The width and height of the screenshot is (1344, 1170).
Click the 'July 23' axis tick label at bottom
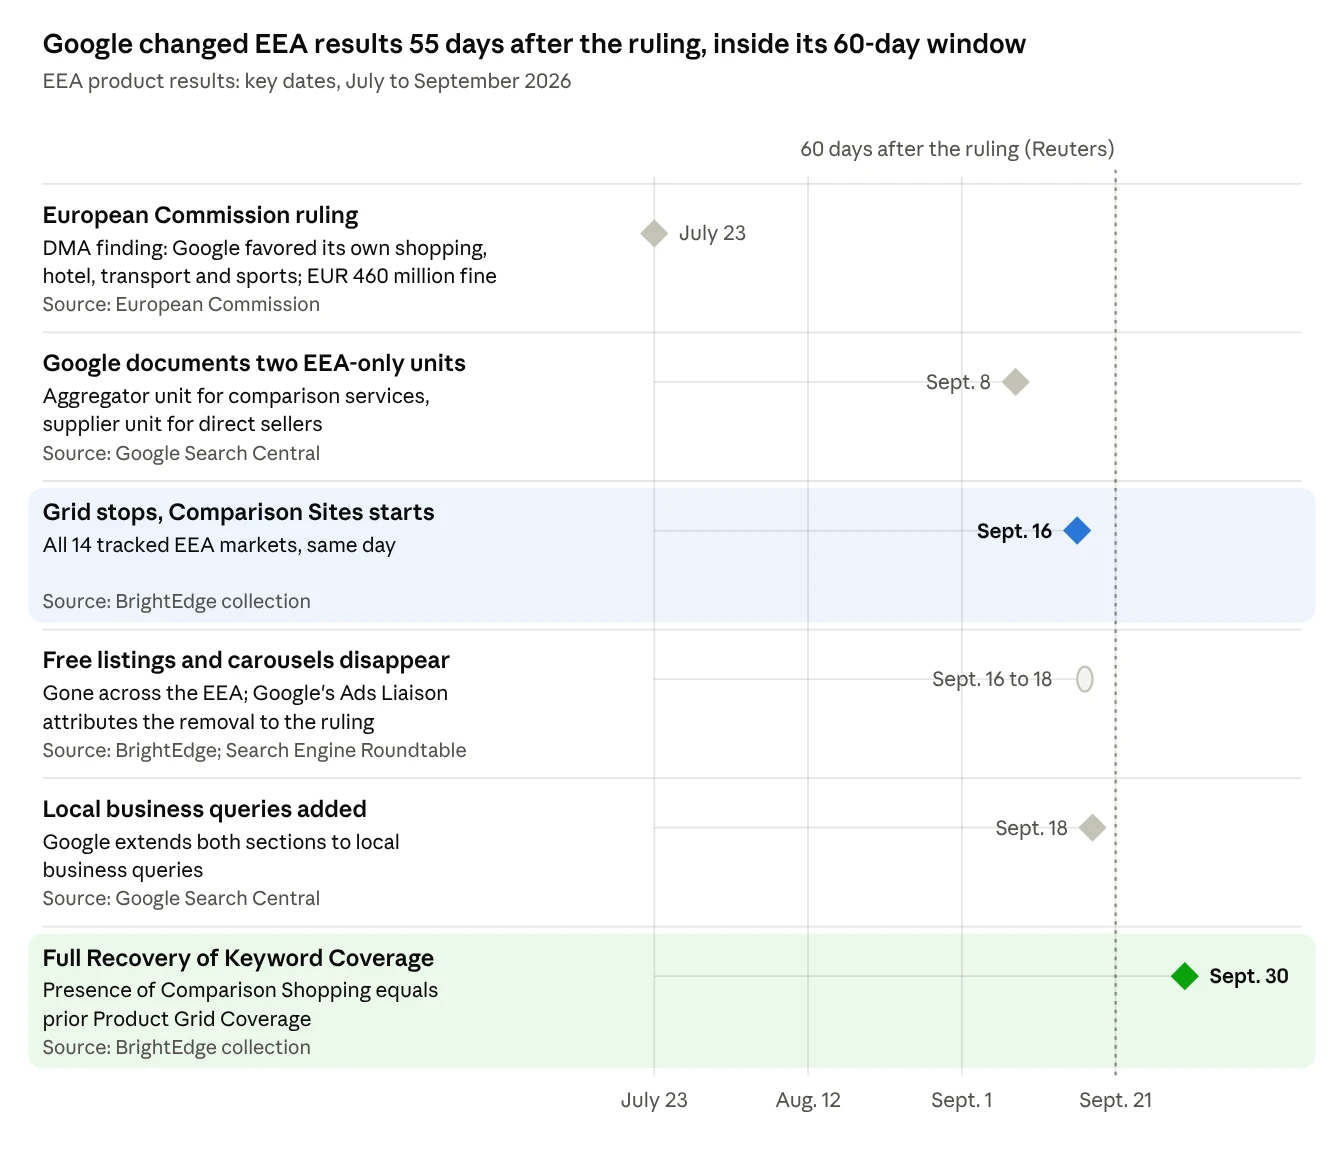click(x=654, y=1100)
